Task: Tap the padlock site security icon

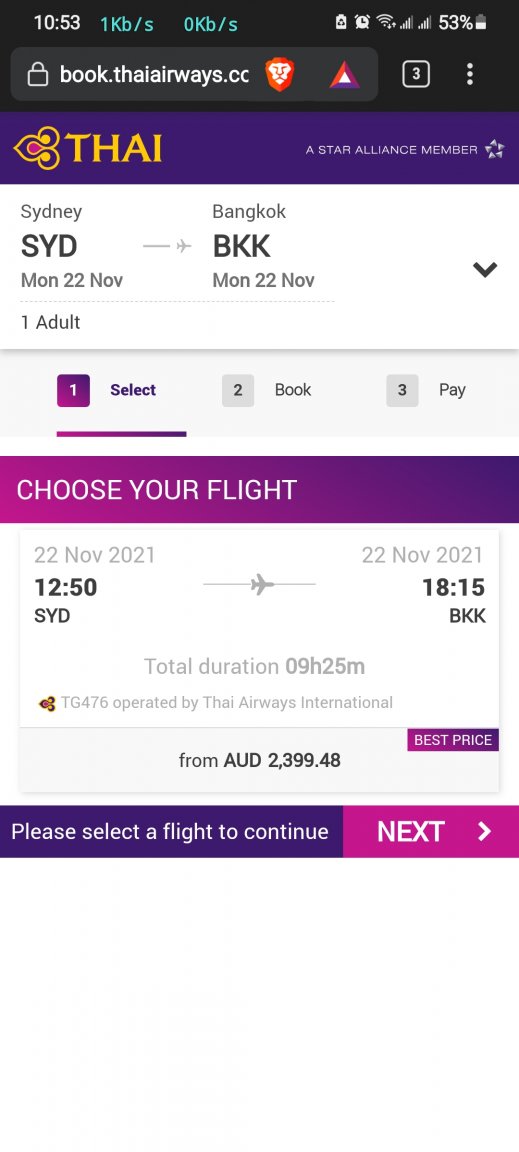Action: [x=37, y=74]
